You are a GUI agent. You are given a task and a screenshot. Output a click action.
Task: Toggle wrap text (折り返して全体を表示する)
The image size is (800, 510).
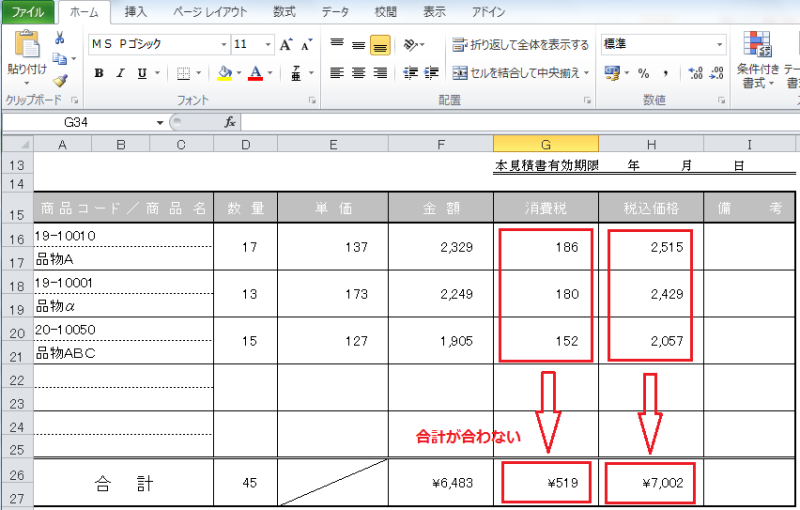point(521,45)
